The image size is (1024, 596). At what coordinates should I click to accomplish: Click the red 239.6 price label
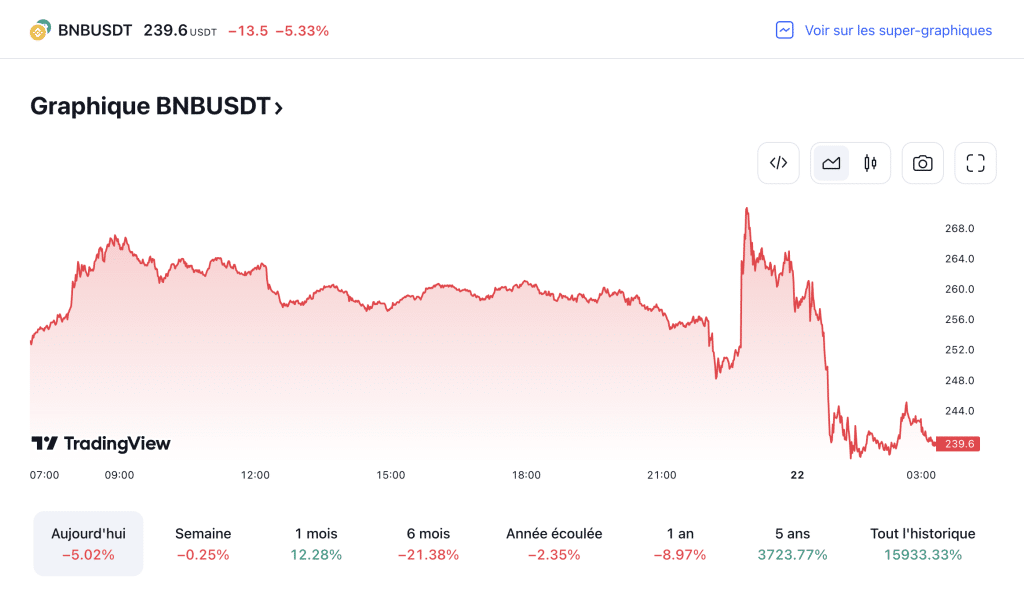tap(959, 444)
